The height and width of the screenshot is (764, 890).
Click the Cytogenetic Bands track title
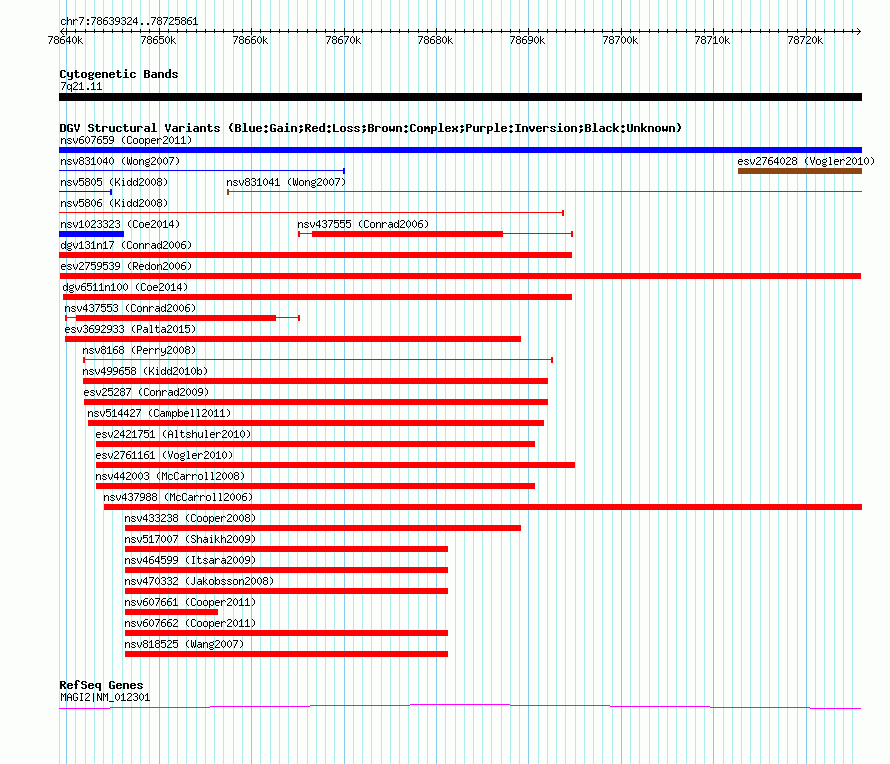point(119,74)
